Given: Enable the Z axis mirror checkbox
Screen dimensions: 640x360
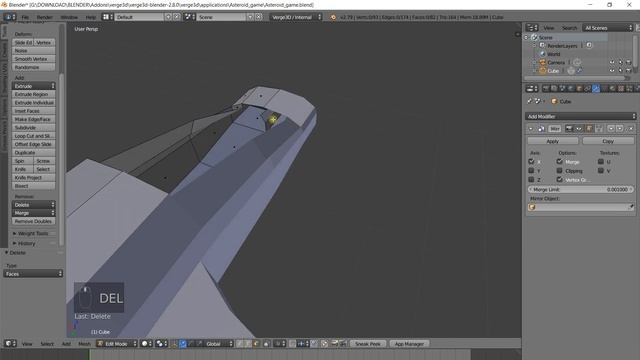Looking at the screenshot, I should click(531, 180).
